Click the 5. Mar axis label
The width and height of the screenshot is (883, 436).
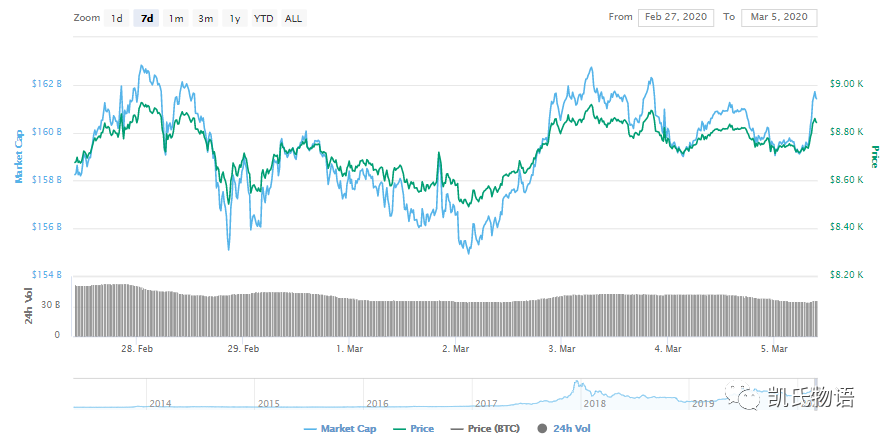click(773, 349)
